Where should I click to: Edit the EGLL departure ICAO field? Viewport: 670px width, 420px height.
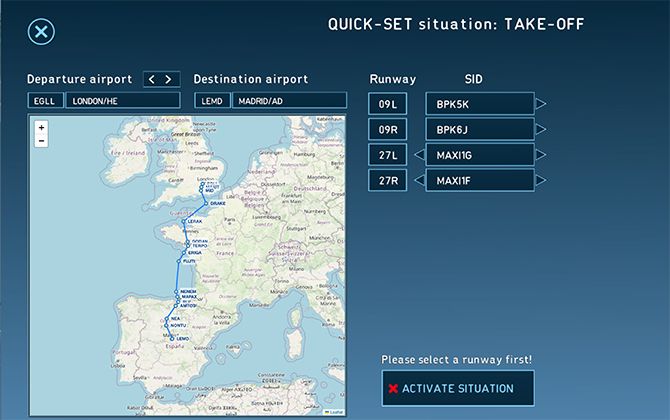46,101
